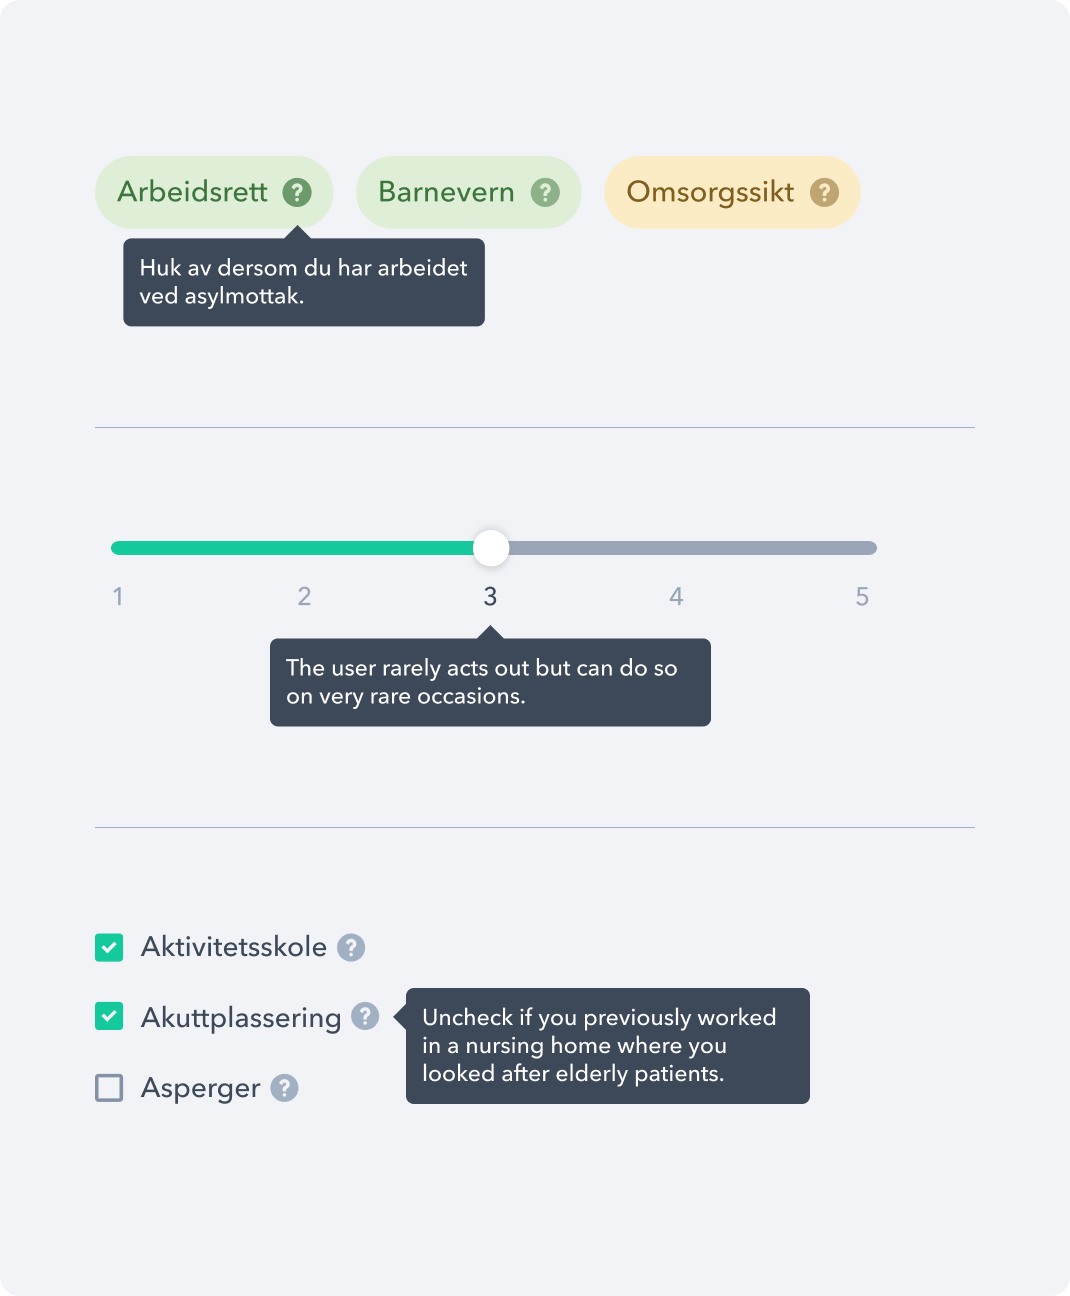Uncheck the Akuttplassering checkbox
The width and height of the screenshot is (1070, 1296).
coord(109,1017)
